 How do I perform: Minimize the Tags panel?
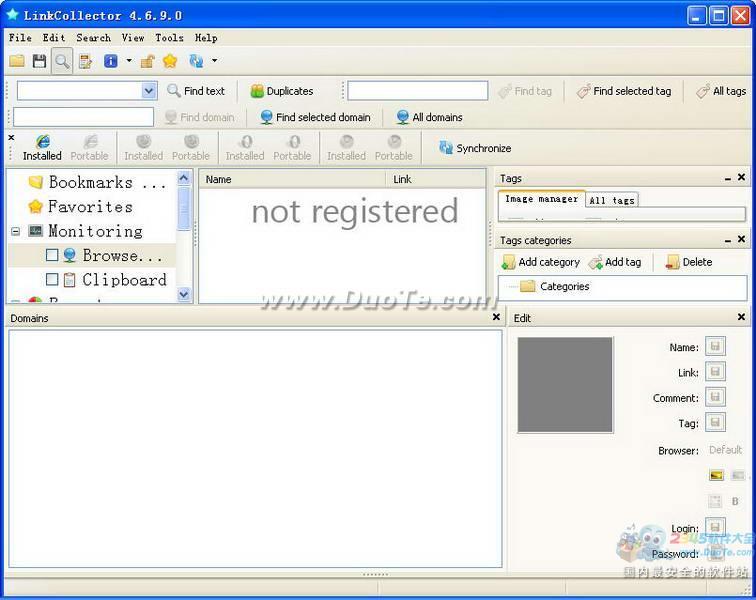tap(728, 179)
